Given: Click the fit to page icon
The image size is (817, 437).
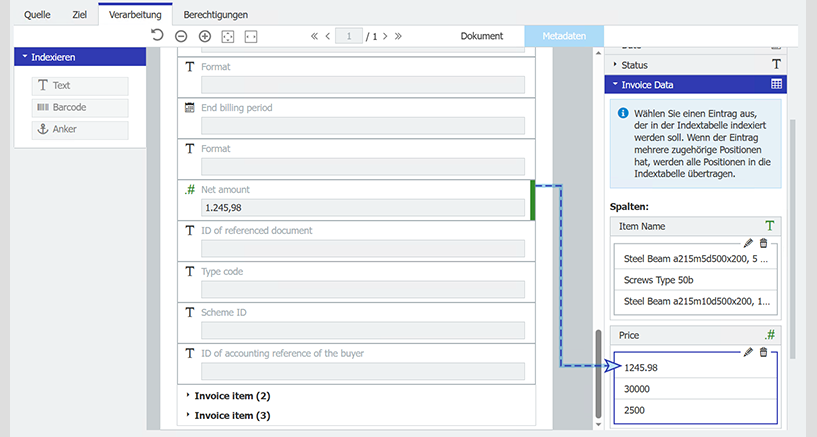Looking at the screenshot, I should 228,36.
